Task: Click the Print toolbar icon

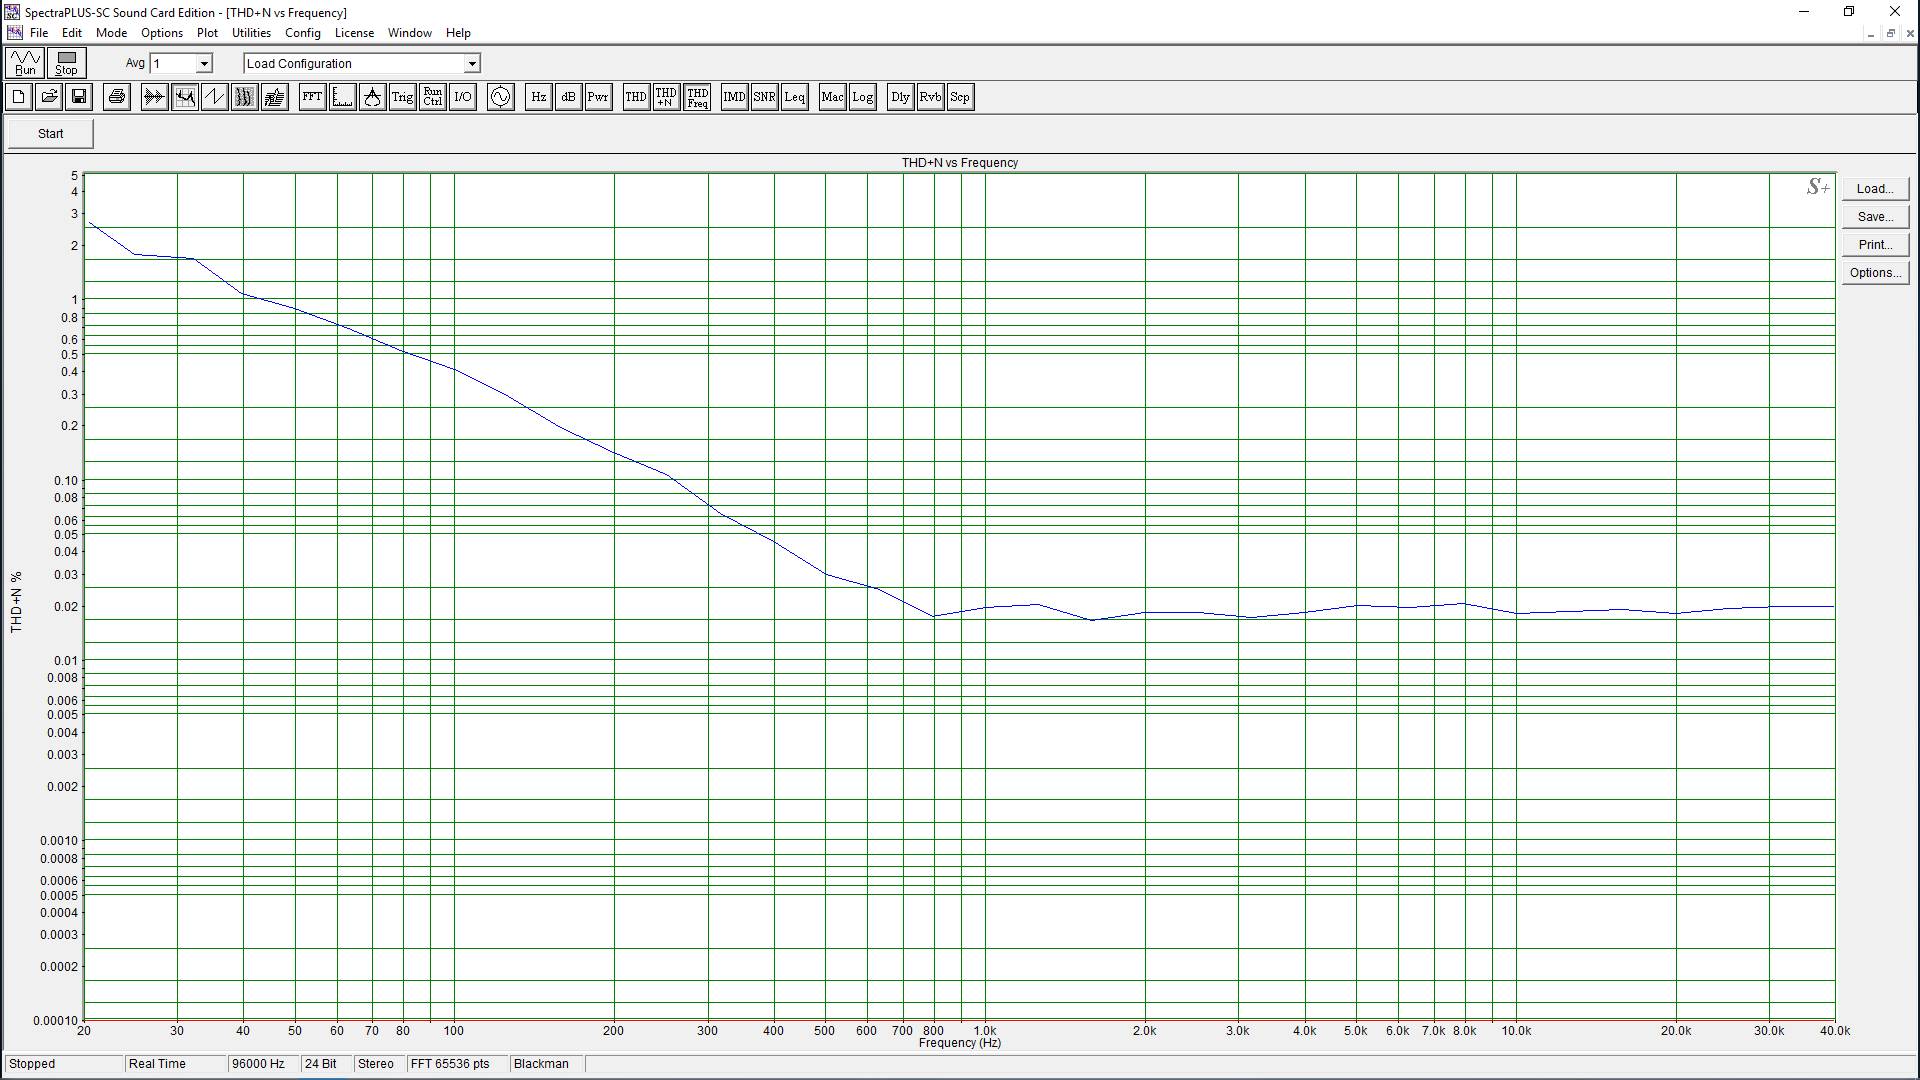Action: 117,97
